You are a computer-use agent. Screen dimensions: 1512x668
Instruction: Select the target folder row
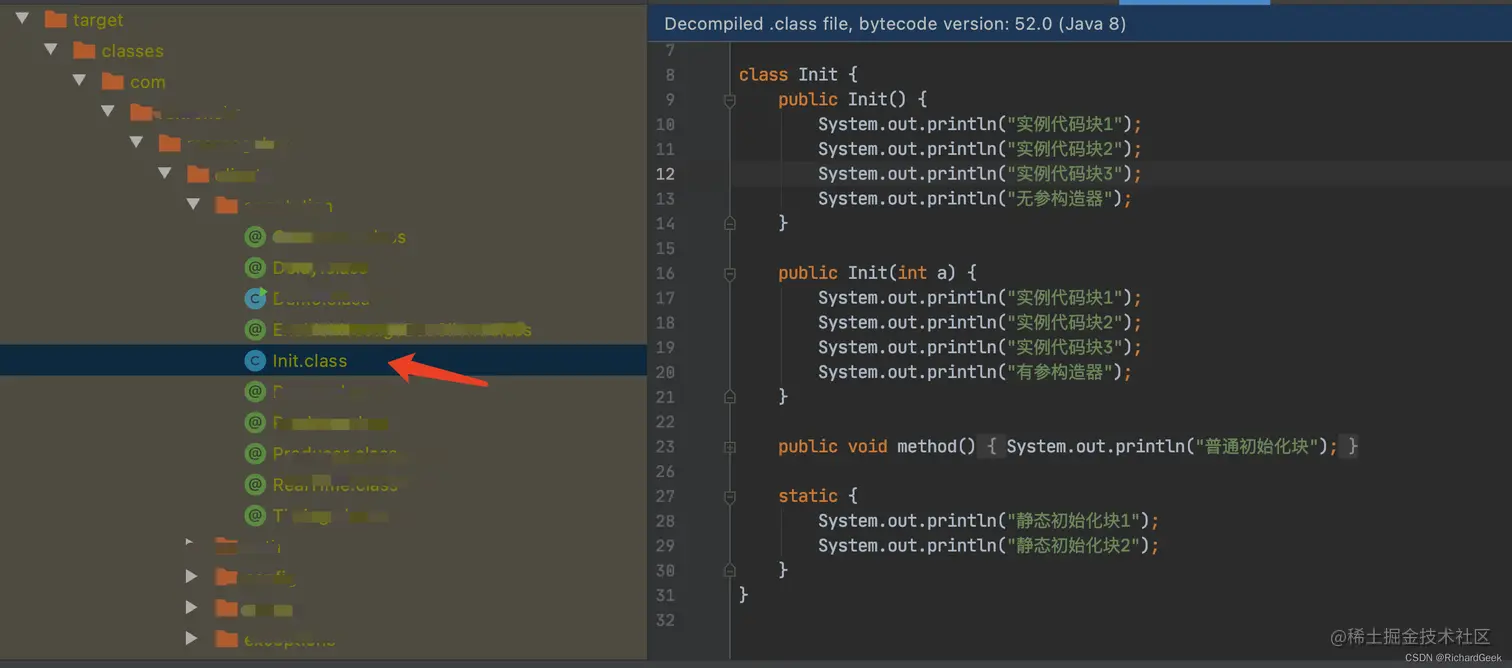(x=323, y=19)
